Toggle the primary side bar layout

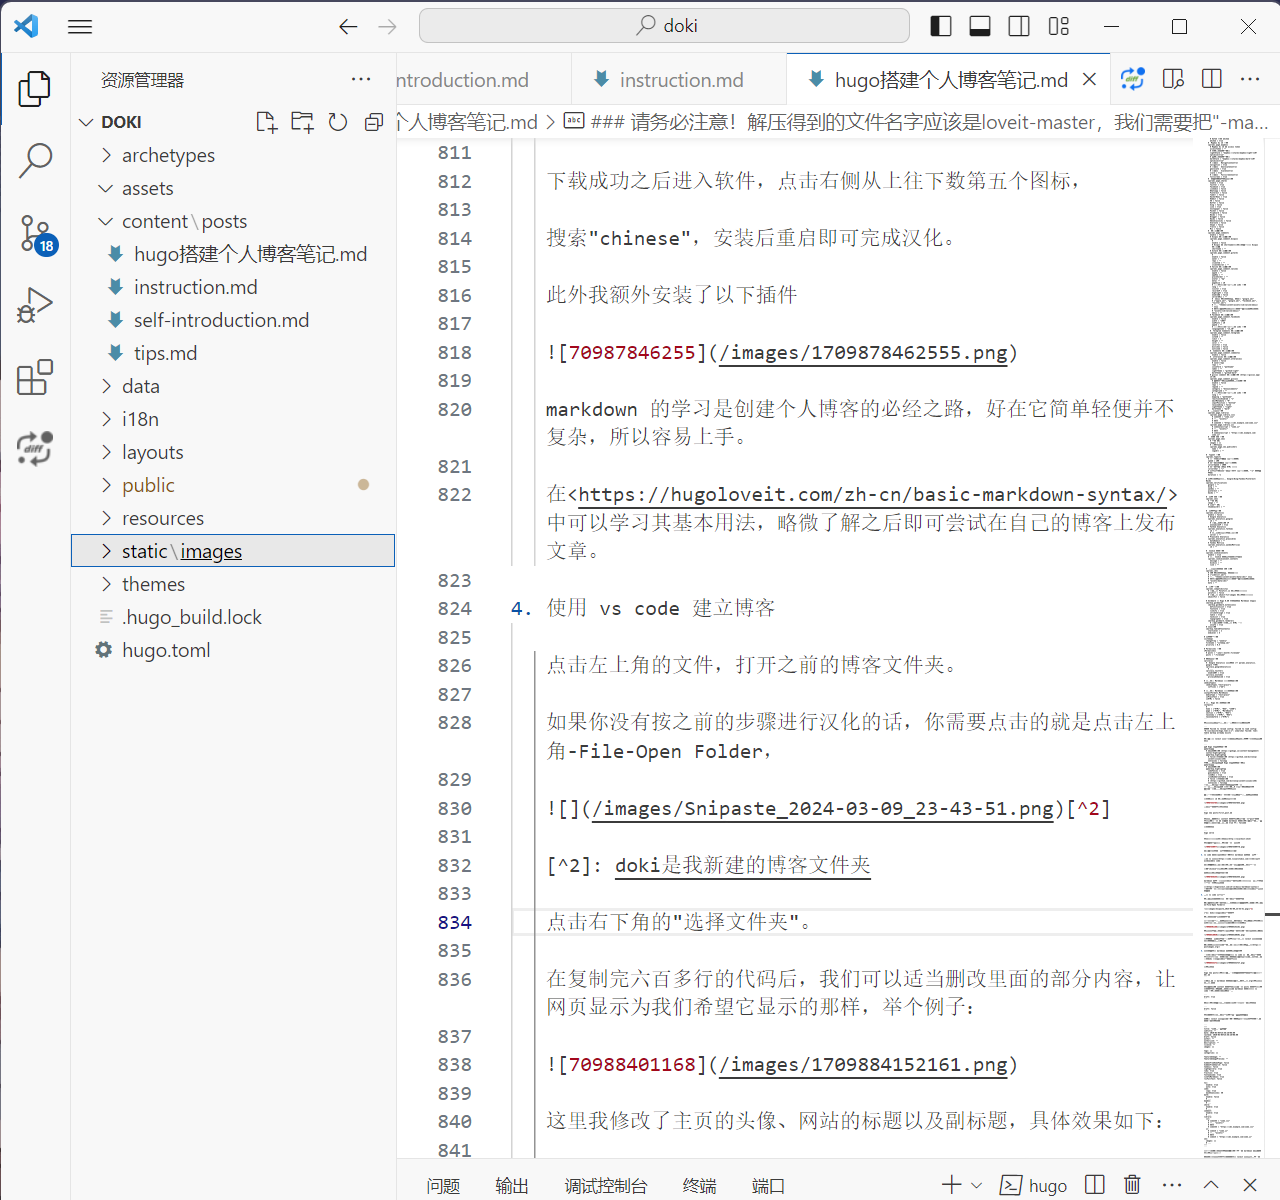click(941, 26)
